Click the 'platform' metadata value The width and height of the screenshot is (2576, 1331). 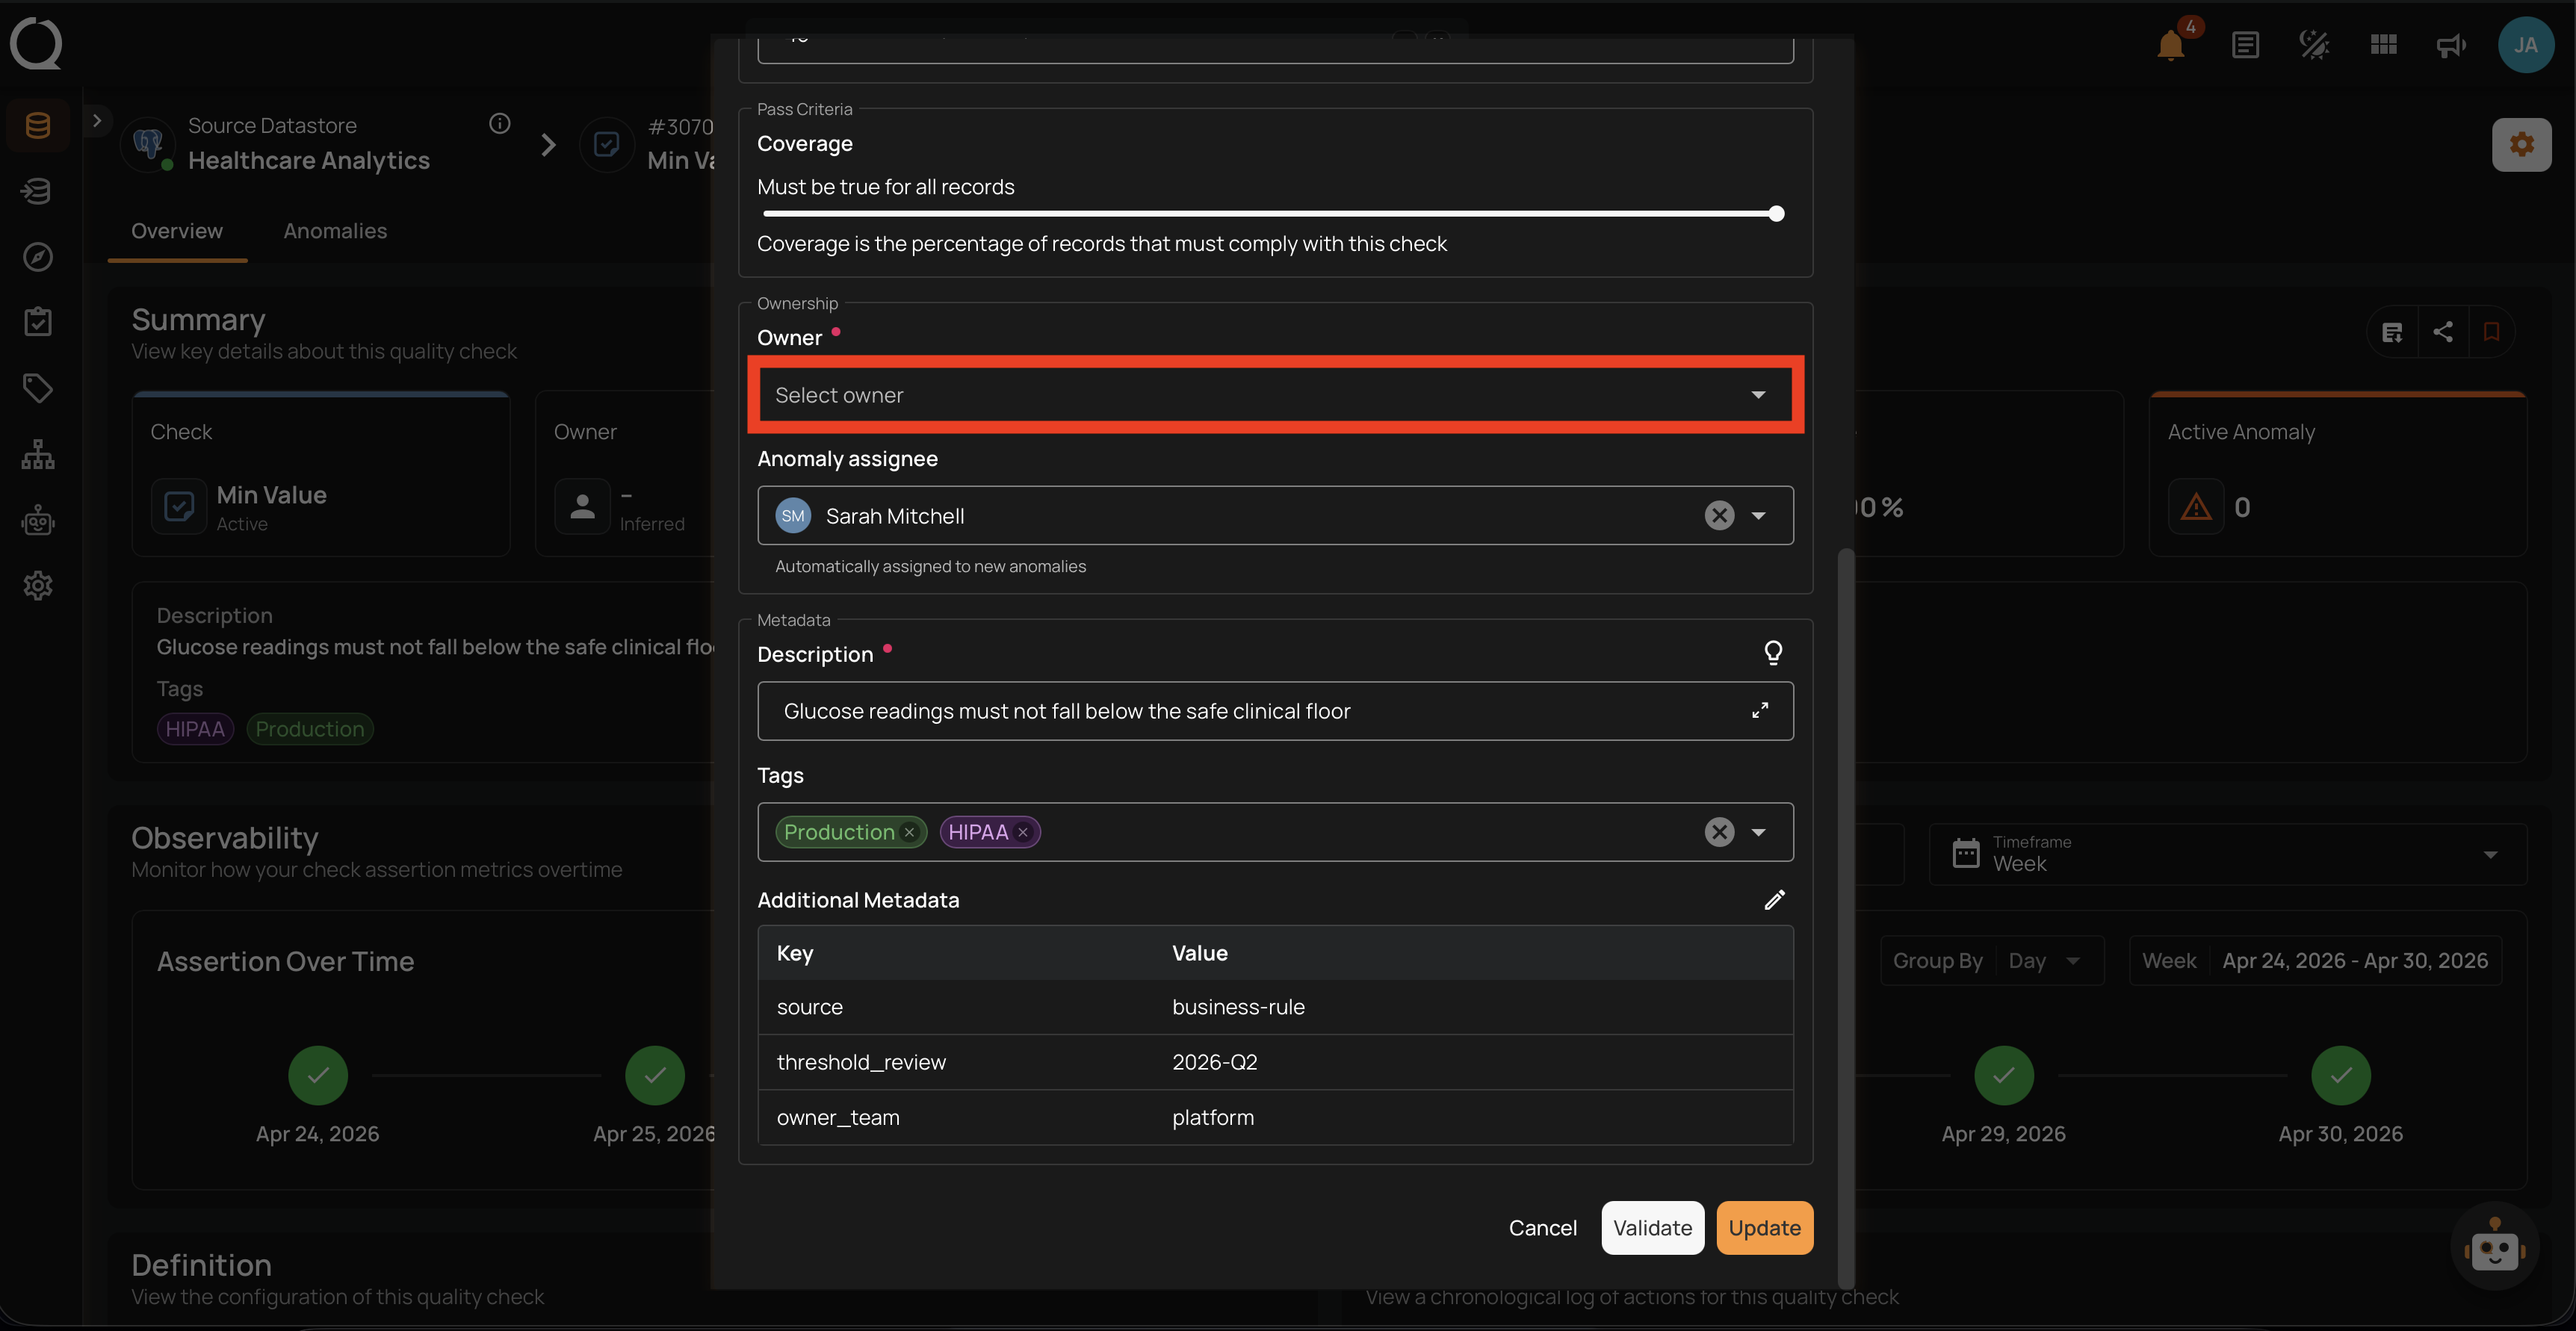pyautogui.click(x=1213, y=1117)
